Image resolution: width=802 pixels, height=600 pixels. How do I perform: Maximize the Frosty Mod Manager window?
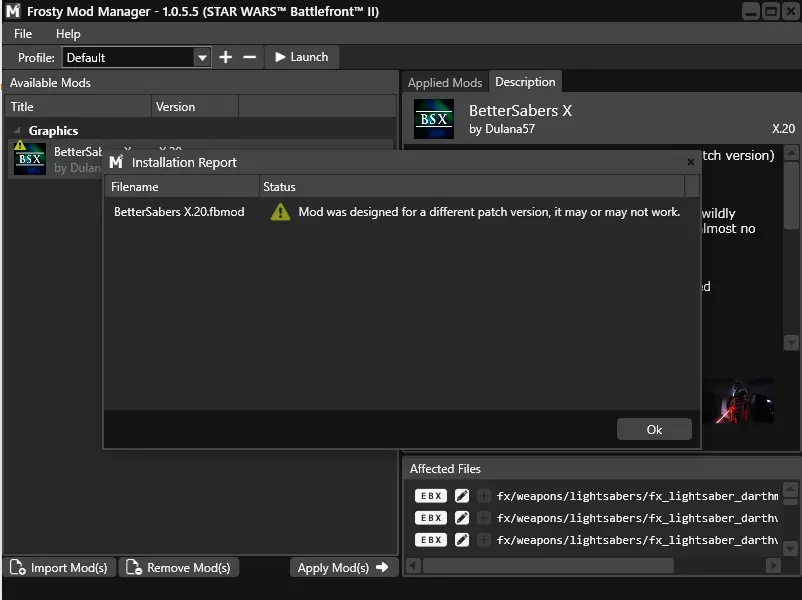(x=770, y=11)
